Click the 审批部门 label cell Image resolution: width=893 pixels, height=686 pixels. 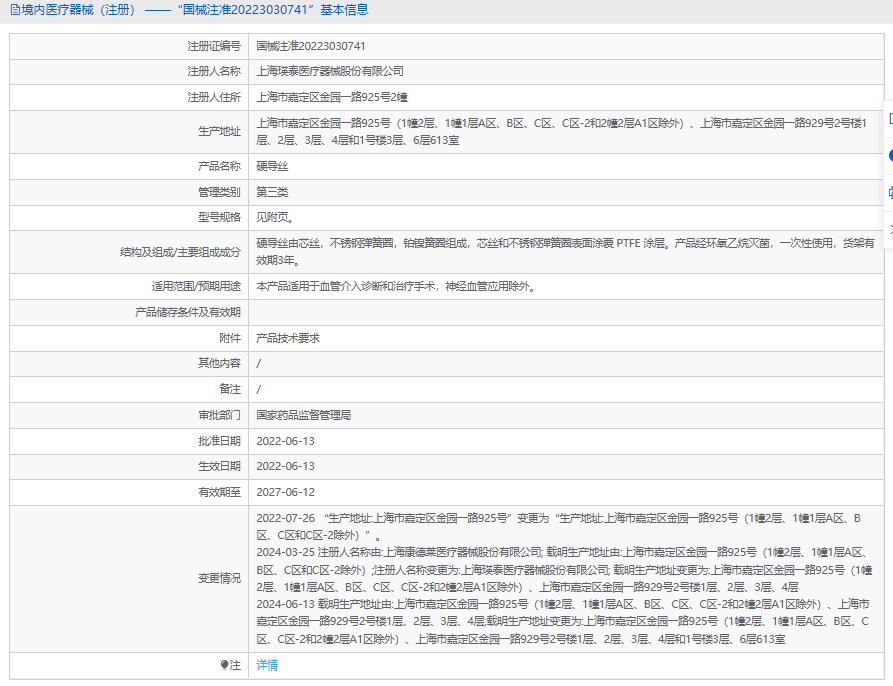pyautogui.click(x=129, y=415)
